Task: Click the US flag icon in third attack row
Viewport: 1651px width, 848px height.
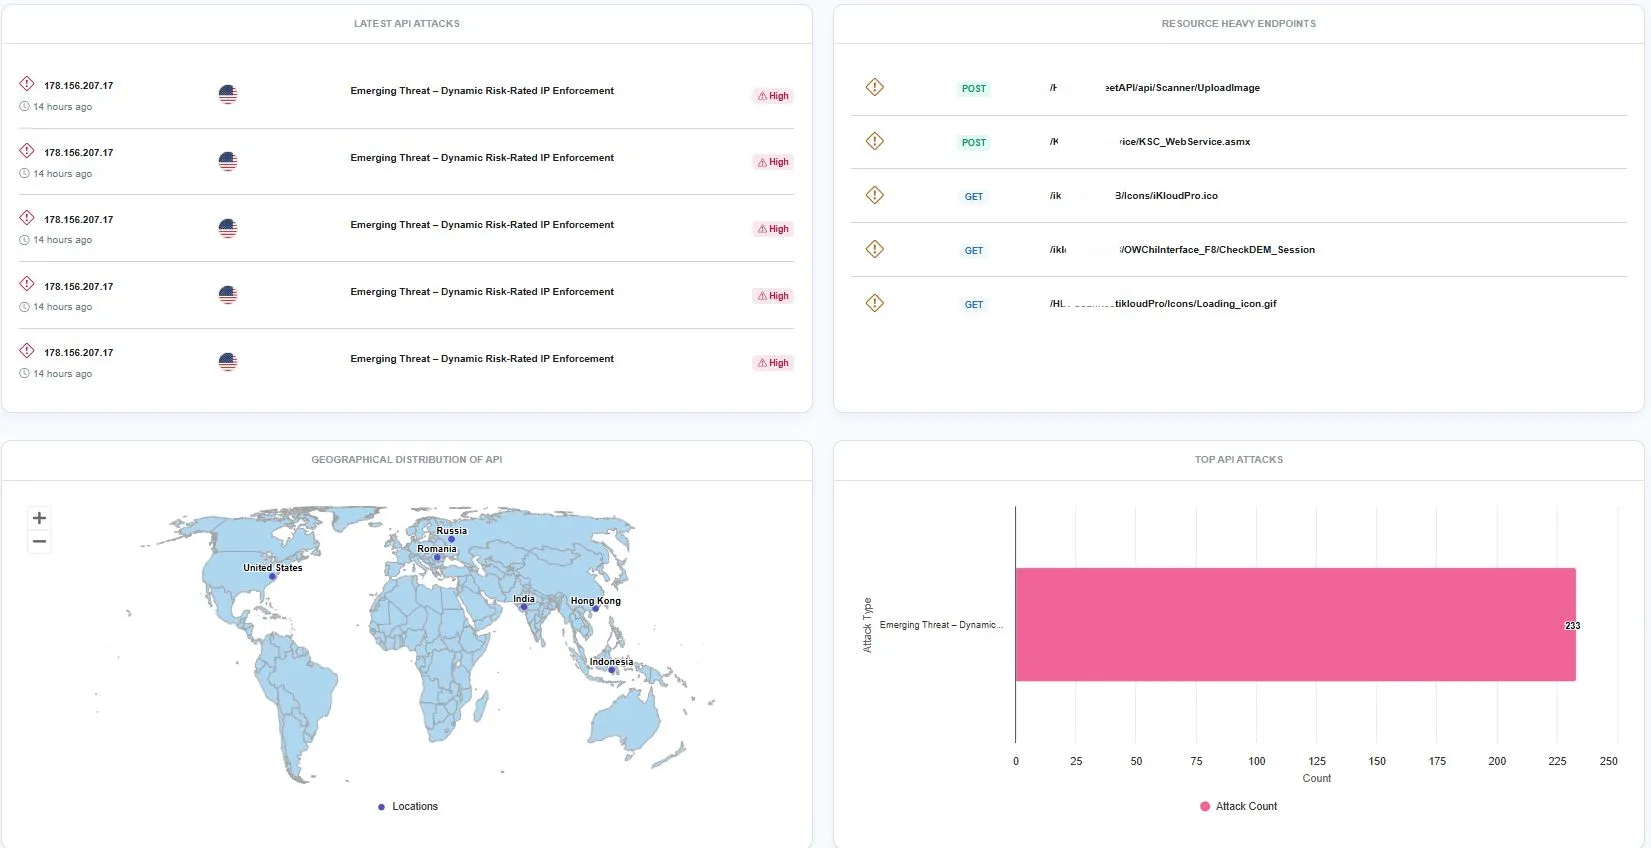Action: (x=228, y=228)
